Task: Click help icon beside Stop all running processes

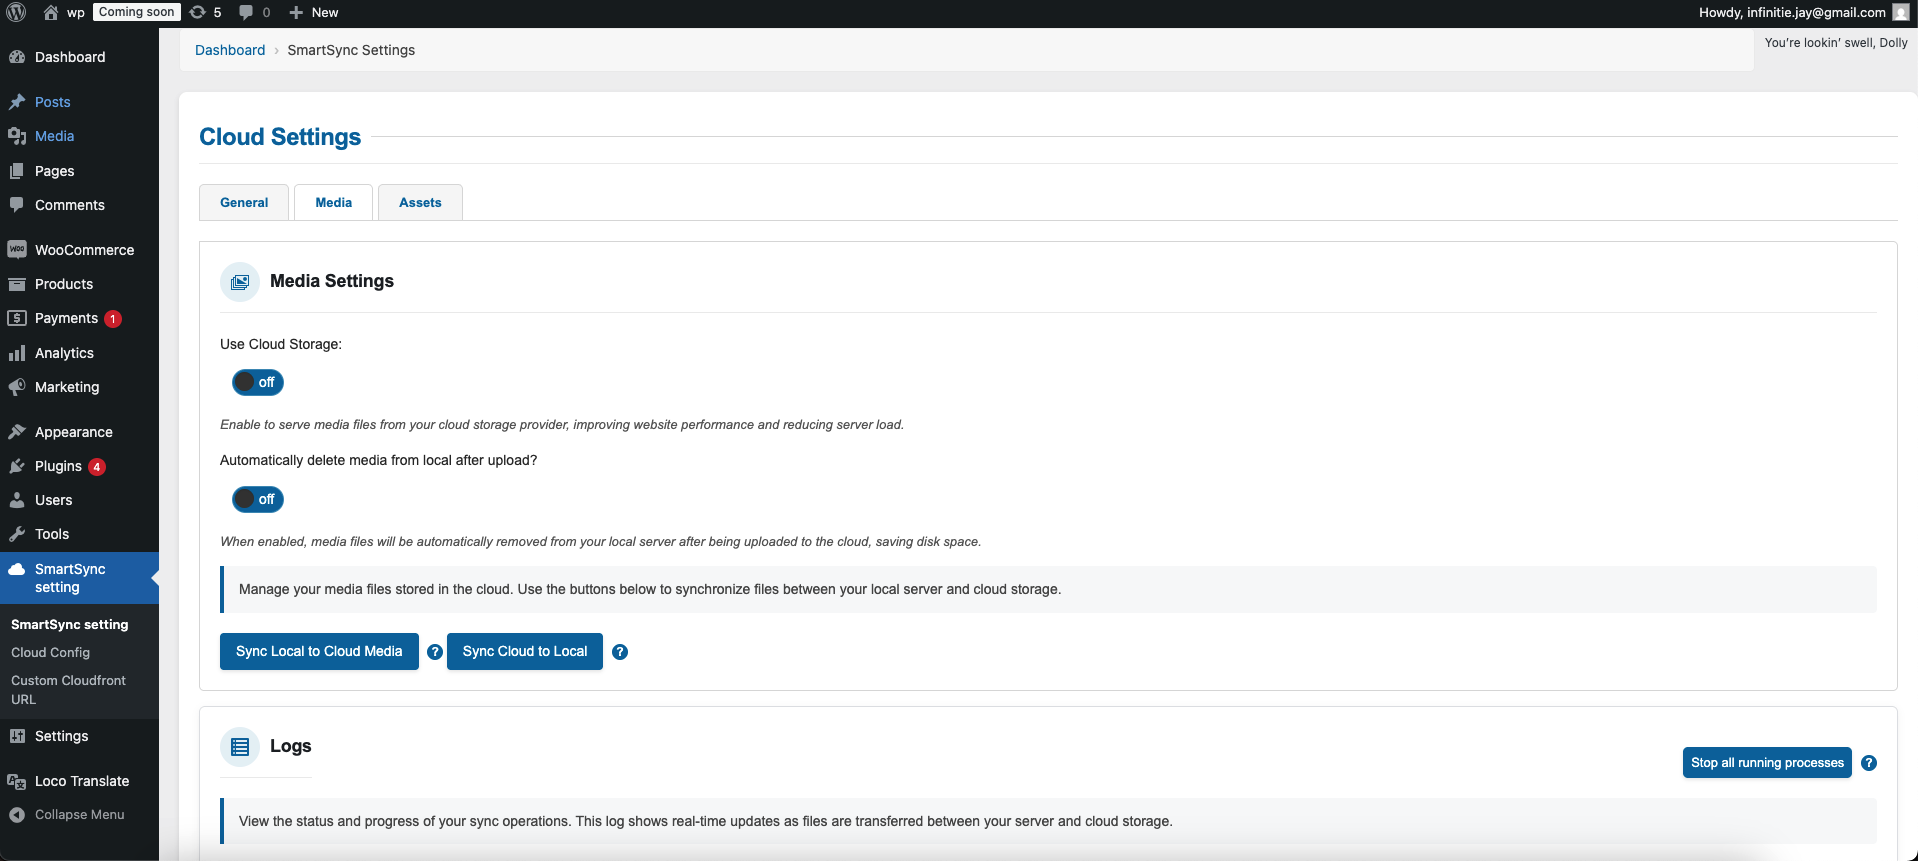Action: point(1869,763)
